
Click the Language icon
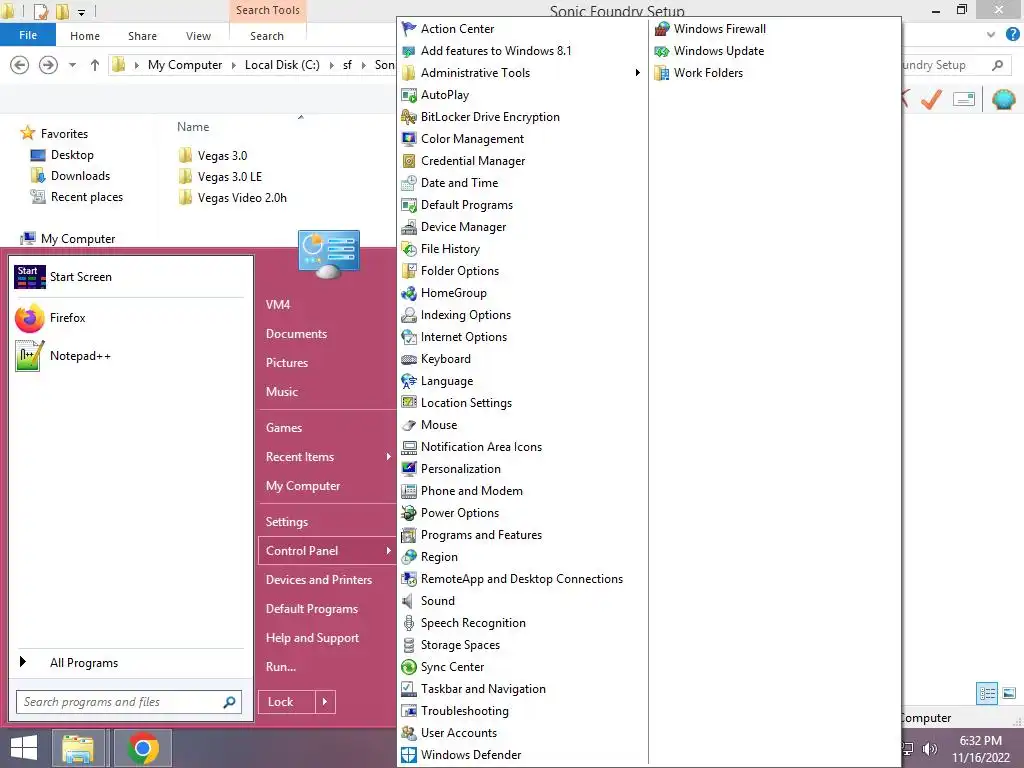click(x=409, y=381)
